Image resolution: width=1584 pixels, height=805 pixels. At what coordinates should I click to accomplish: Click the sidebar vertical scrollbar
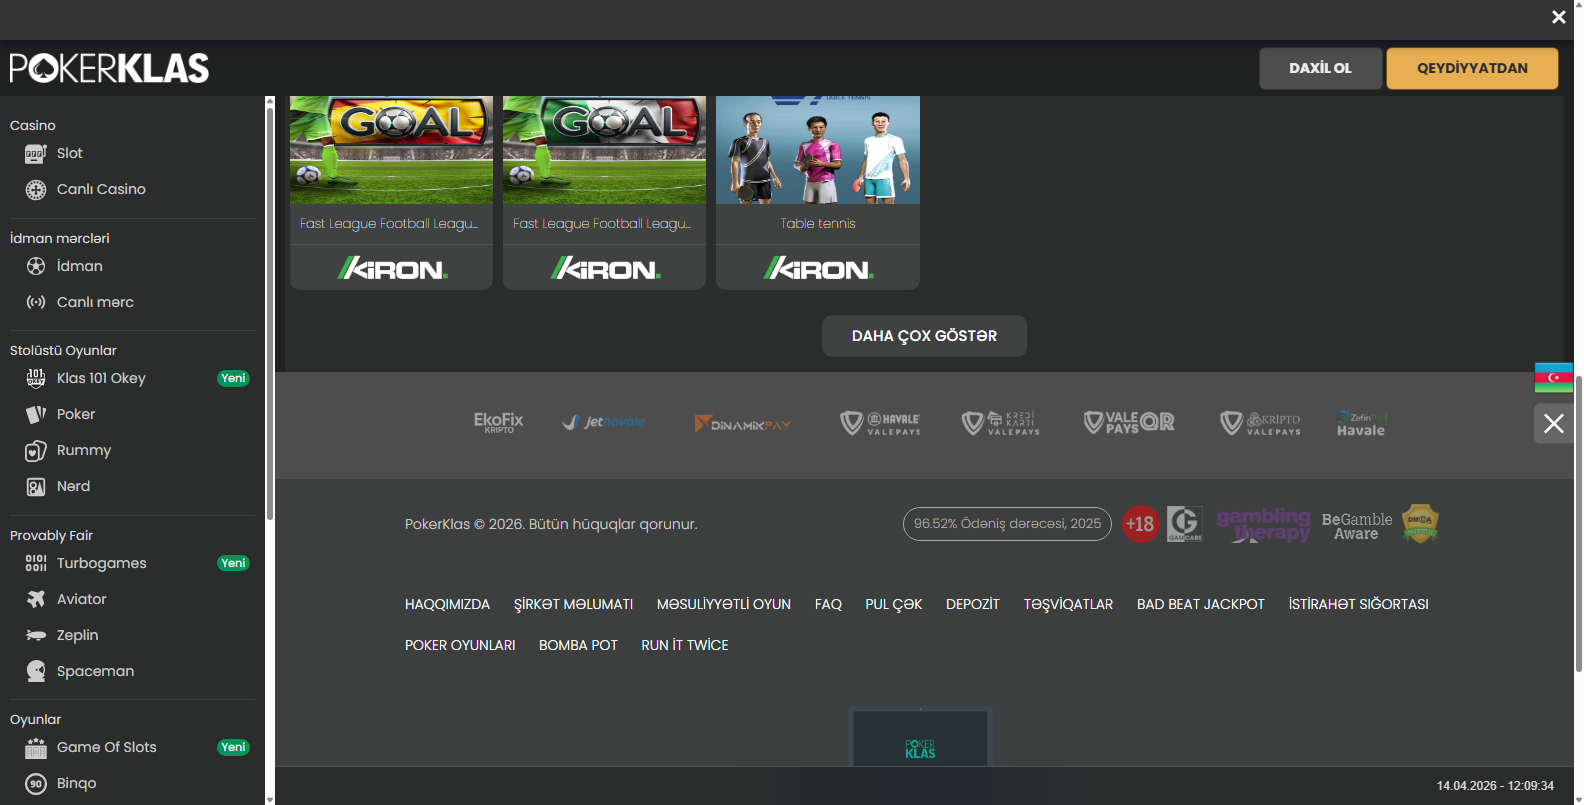pyautogui.click(x=270, y=313)
